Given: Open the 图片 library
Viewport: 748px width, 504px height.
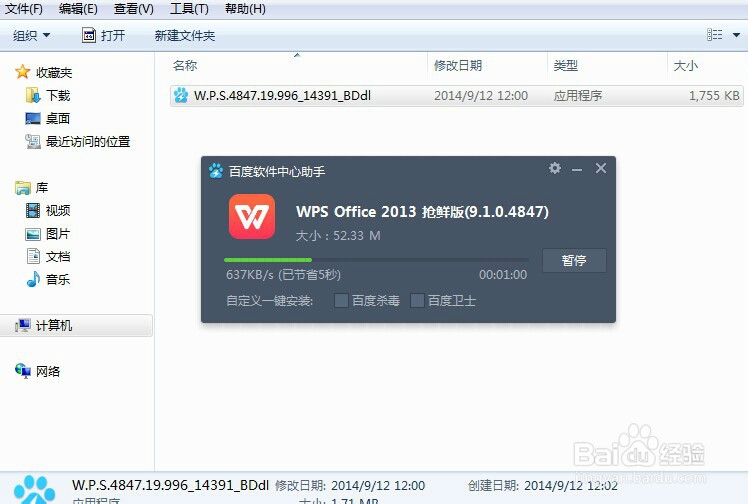Looking at the screenshot, I should coord(58,234).
